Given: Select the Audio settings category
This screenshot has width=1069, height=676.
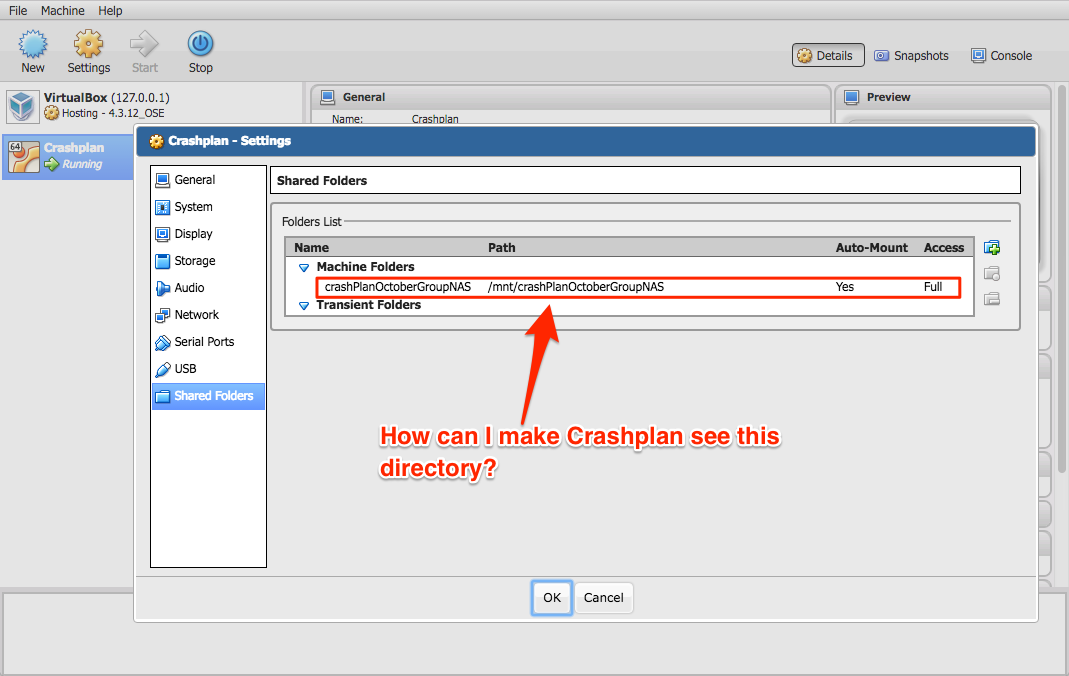Looking at the screenshot, I should [x=208, y=288].
